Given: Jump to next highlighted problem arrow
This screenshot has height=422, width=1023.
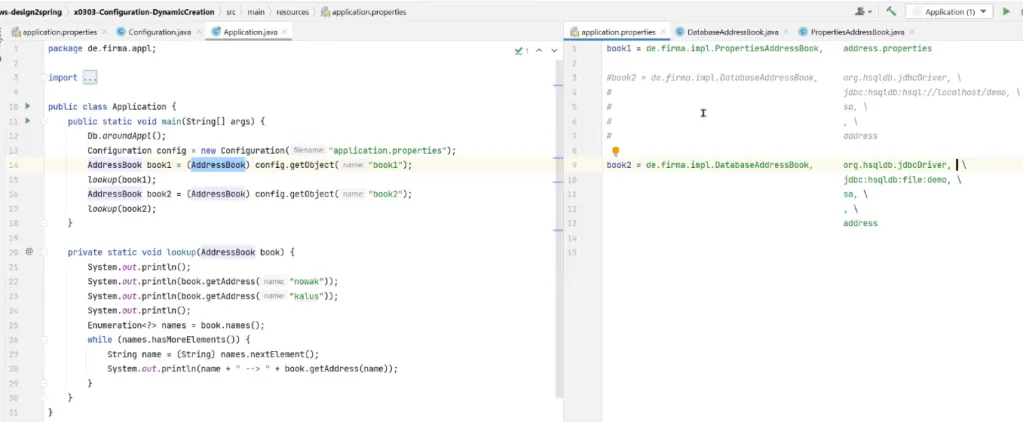Looking at the screenshot, I should point(554,50).
